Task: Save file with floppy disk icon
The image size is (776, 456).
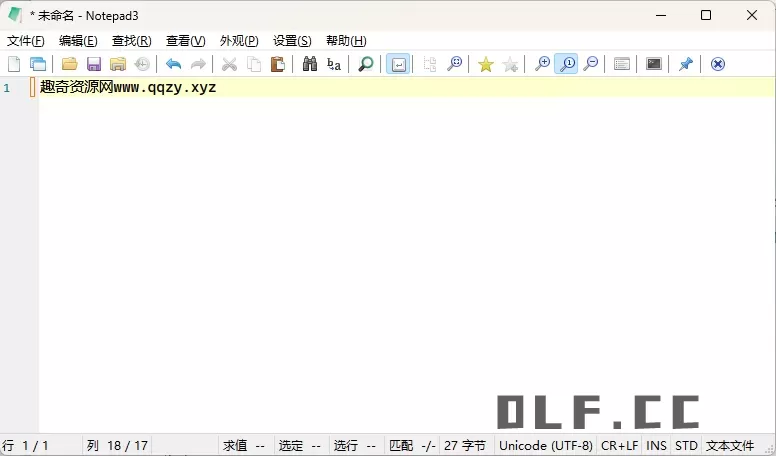Action: (x=94, y=64)
